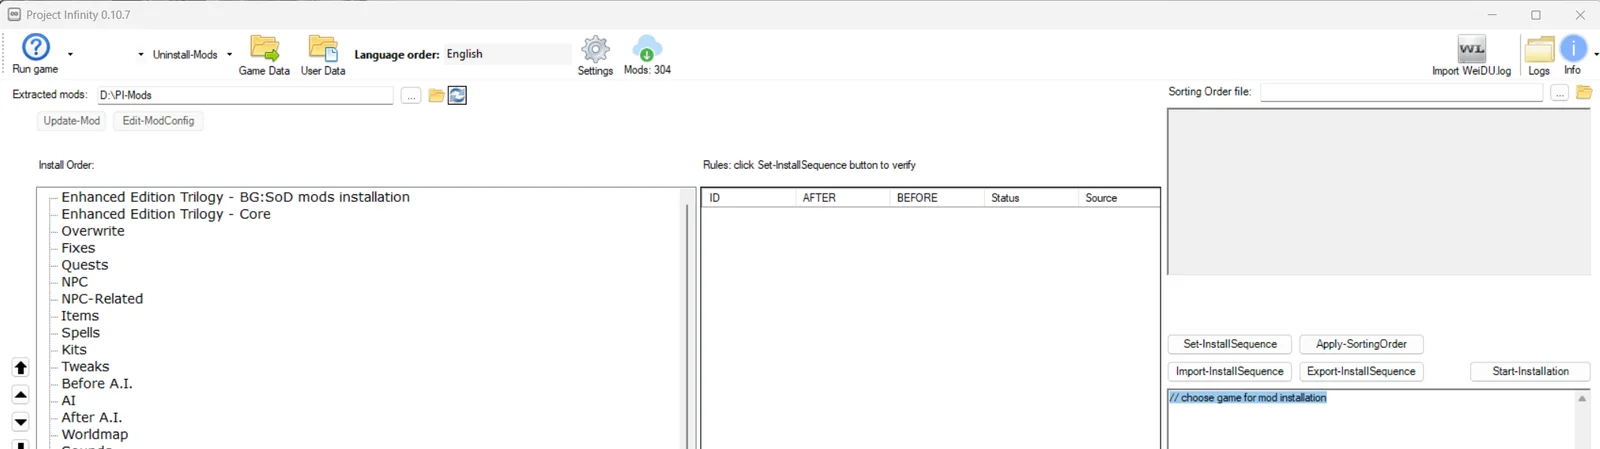Select the Kits tree item
Screen dimensions: 1600x449
(x=74, y=350)
